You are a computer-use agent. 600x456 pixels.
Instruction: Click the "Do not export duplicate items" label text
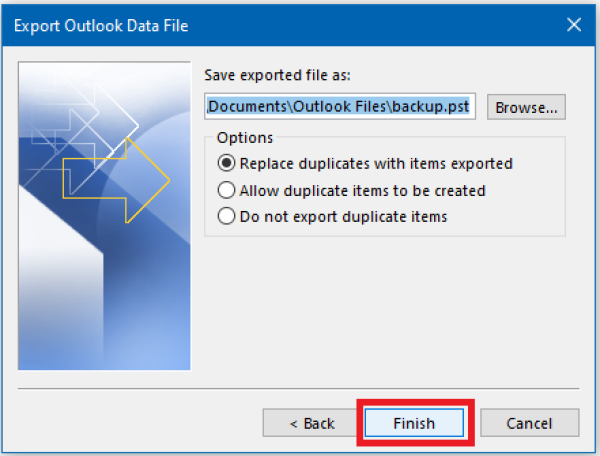[x=342, y=216]
